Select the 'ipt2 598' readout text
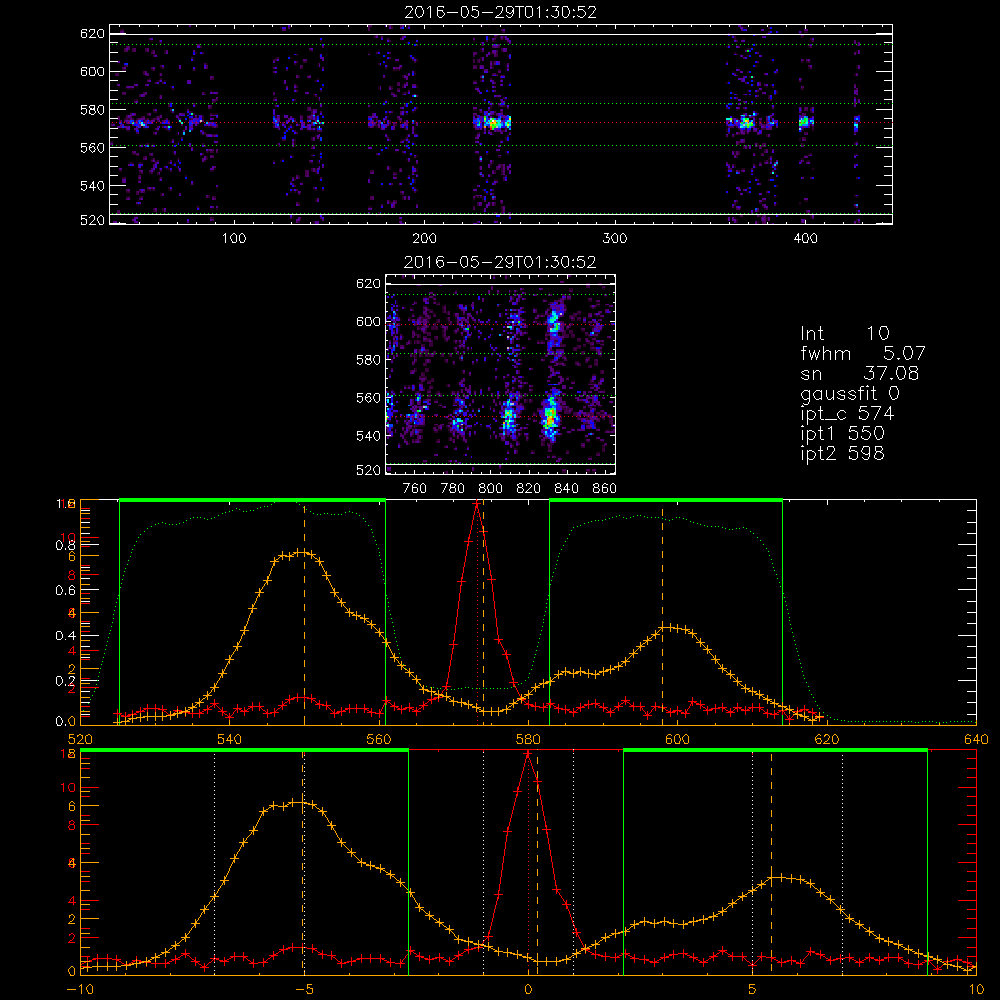1000x1000 pixels. (842, 453)
